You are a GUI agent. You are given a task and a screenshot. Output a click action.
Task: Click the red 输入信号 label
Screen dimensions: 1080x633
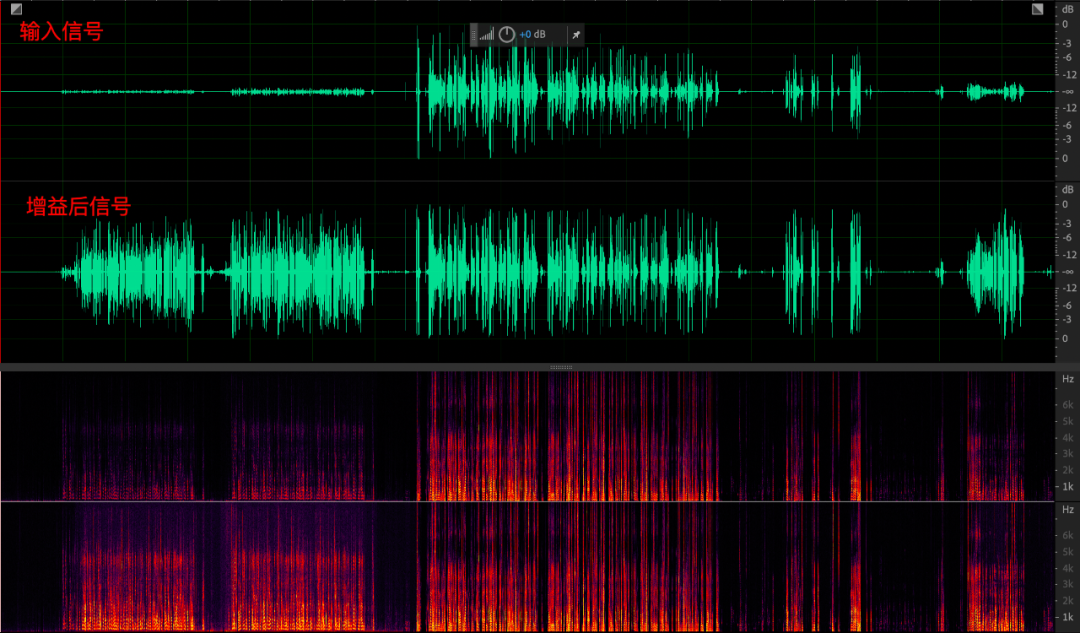[61, 32]
